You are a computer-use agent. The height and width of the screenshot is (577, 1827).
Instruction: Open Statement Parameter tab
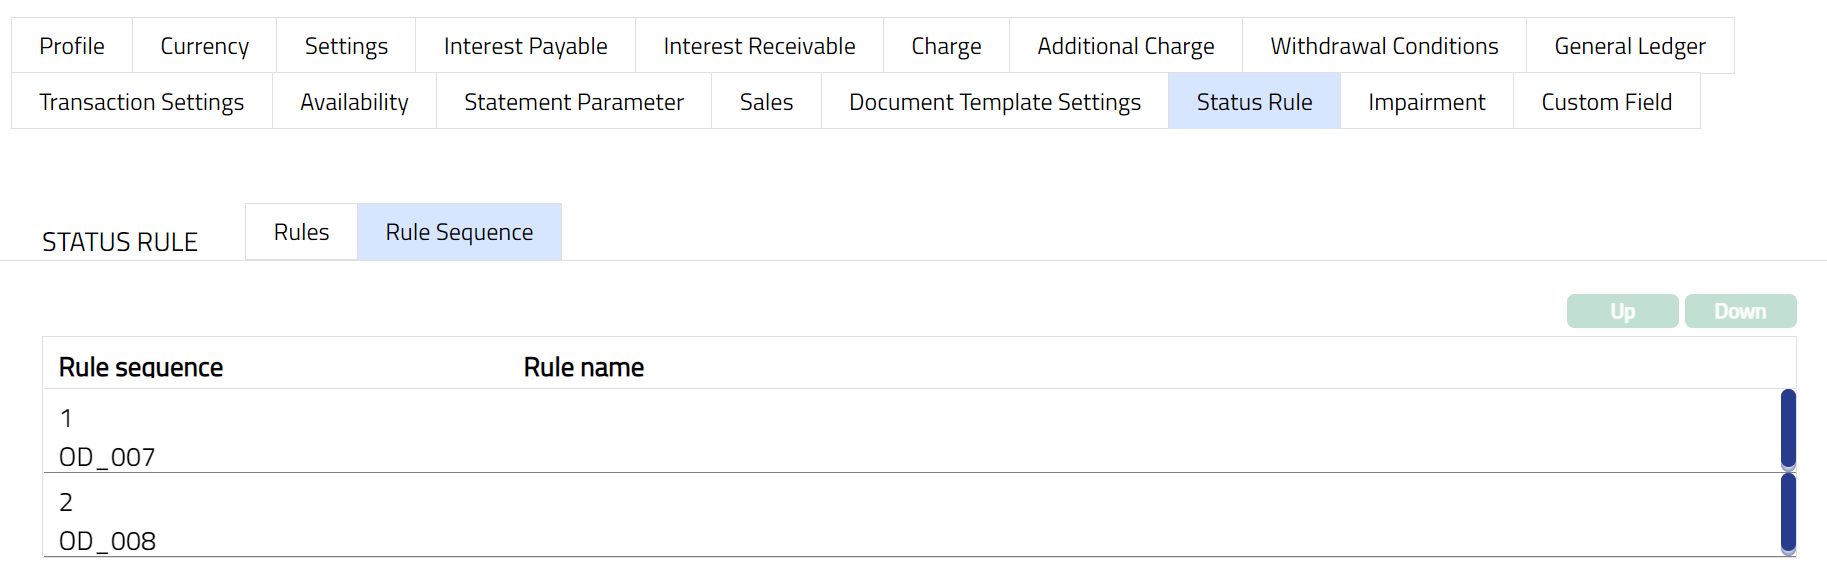(573, 102)
